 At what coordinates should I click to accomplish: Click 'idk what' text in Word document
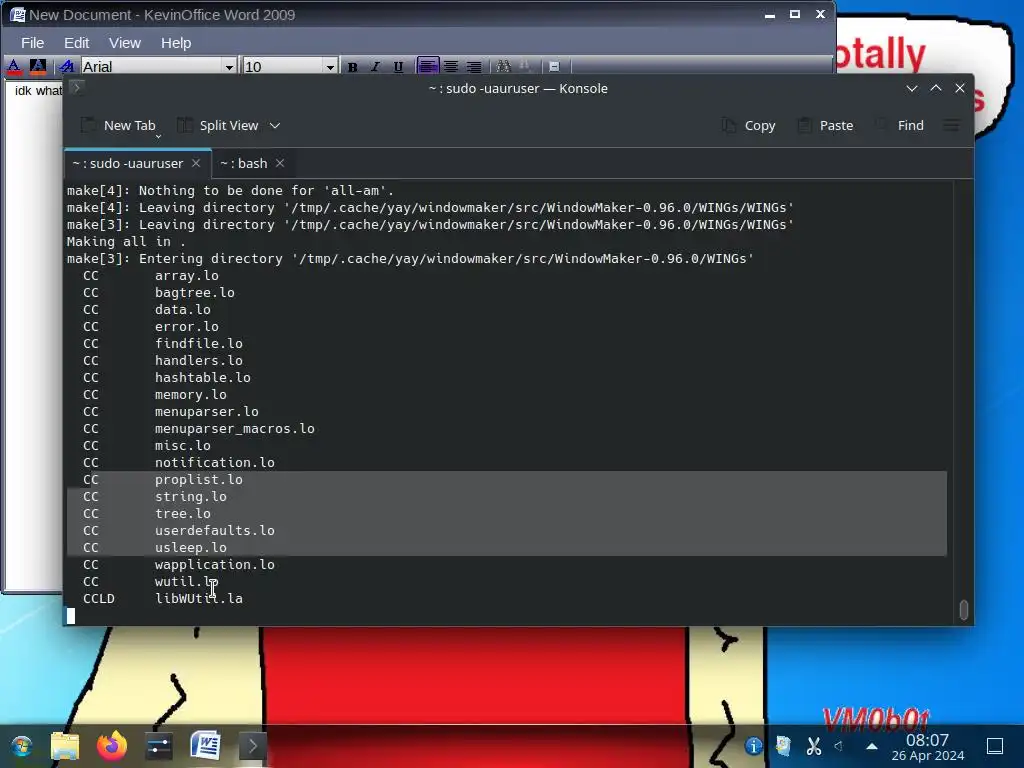tap(38, 91)
